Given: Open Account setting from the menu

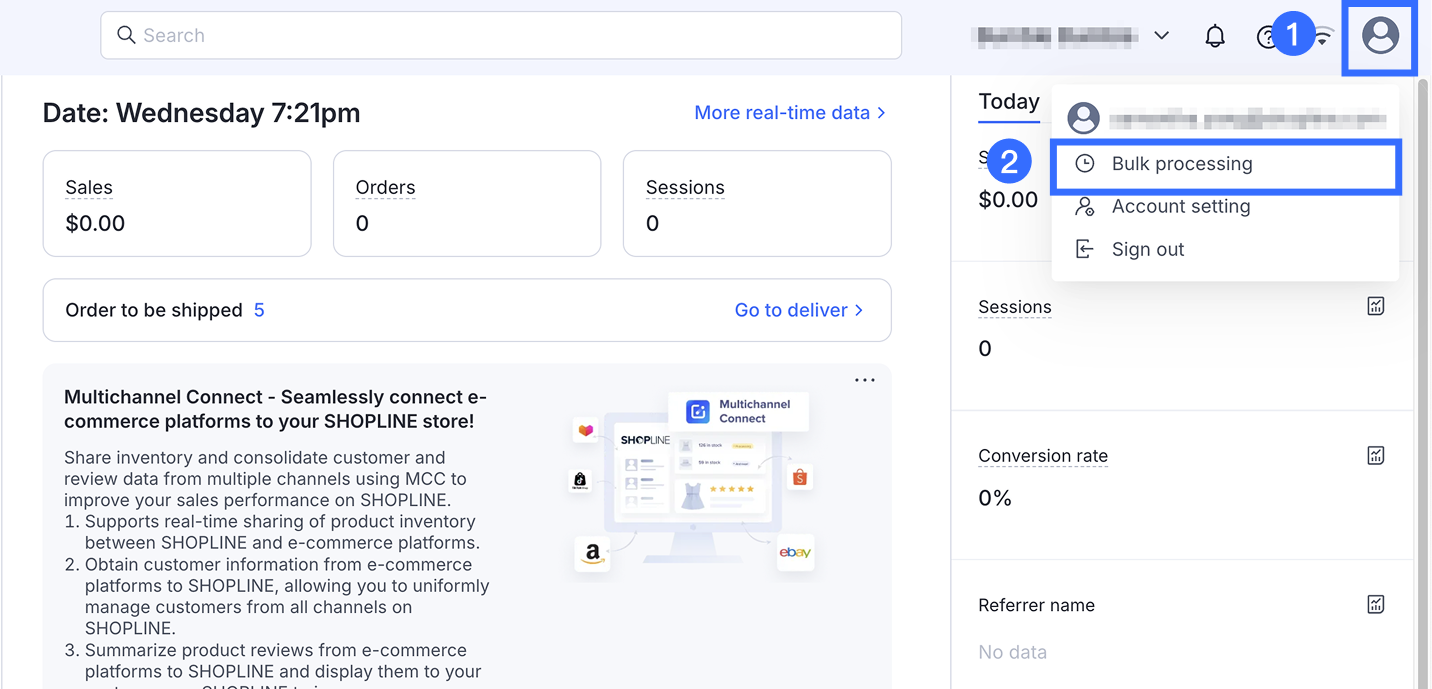Looking at the screenshot, I should pos(1180,207).
